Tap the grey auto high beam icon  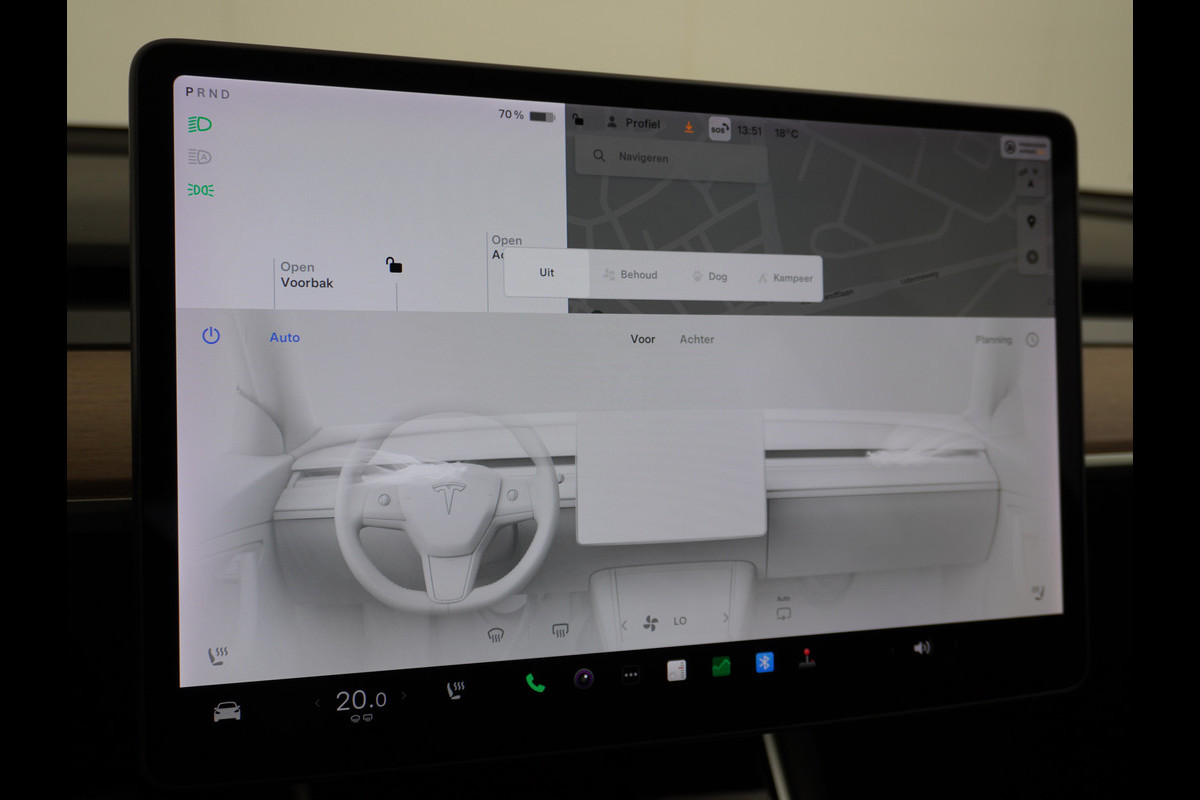click(x=200, y=157)
